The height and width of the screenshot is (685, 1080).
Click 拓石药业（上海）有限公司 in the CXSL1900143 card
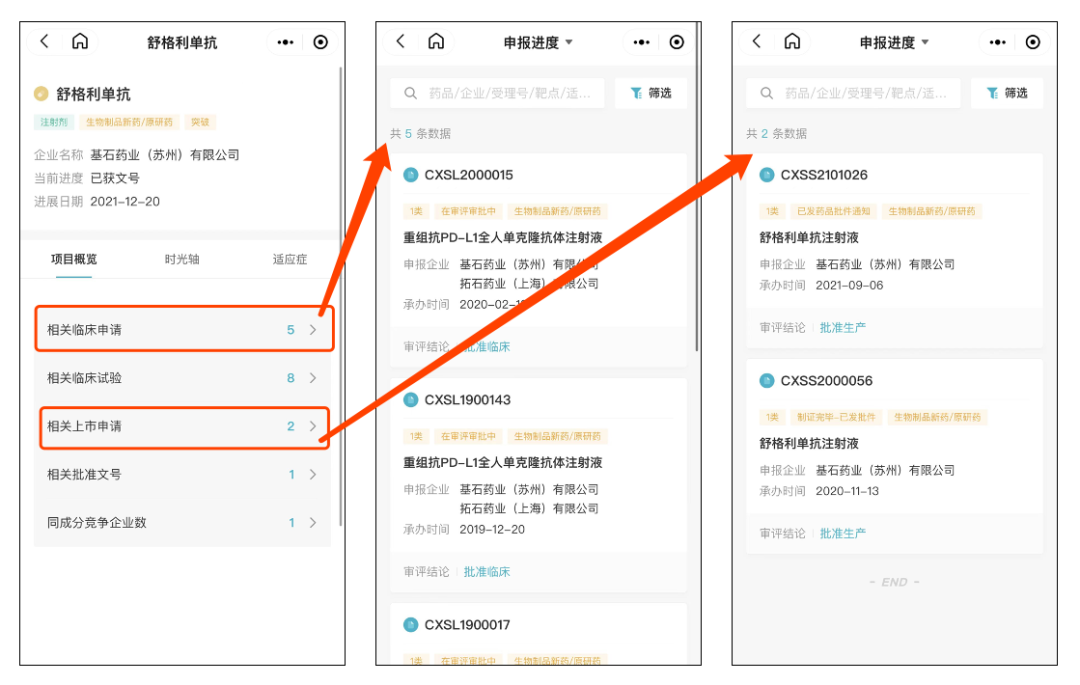(x=529, y=509)
